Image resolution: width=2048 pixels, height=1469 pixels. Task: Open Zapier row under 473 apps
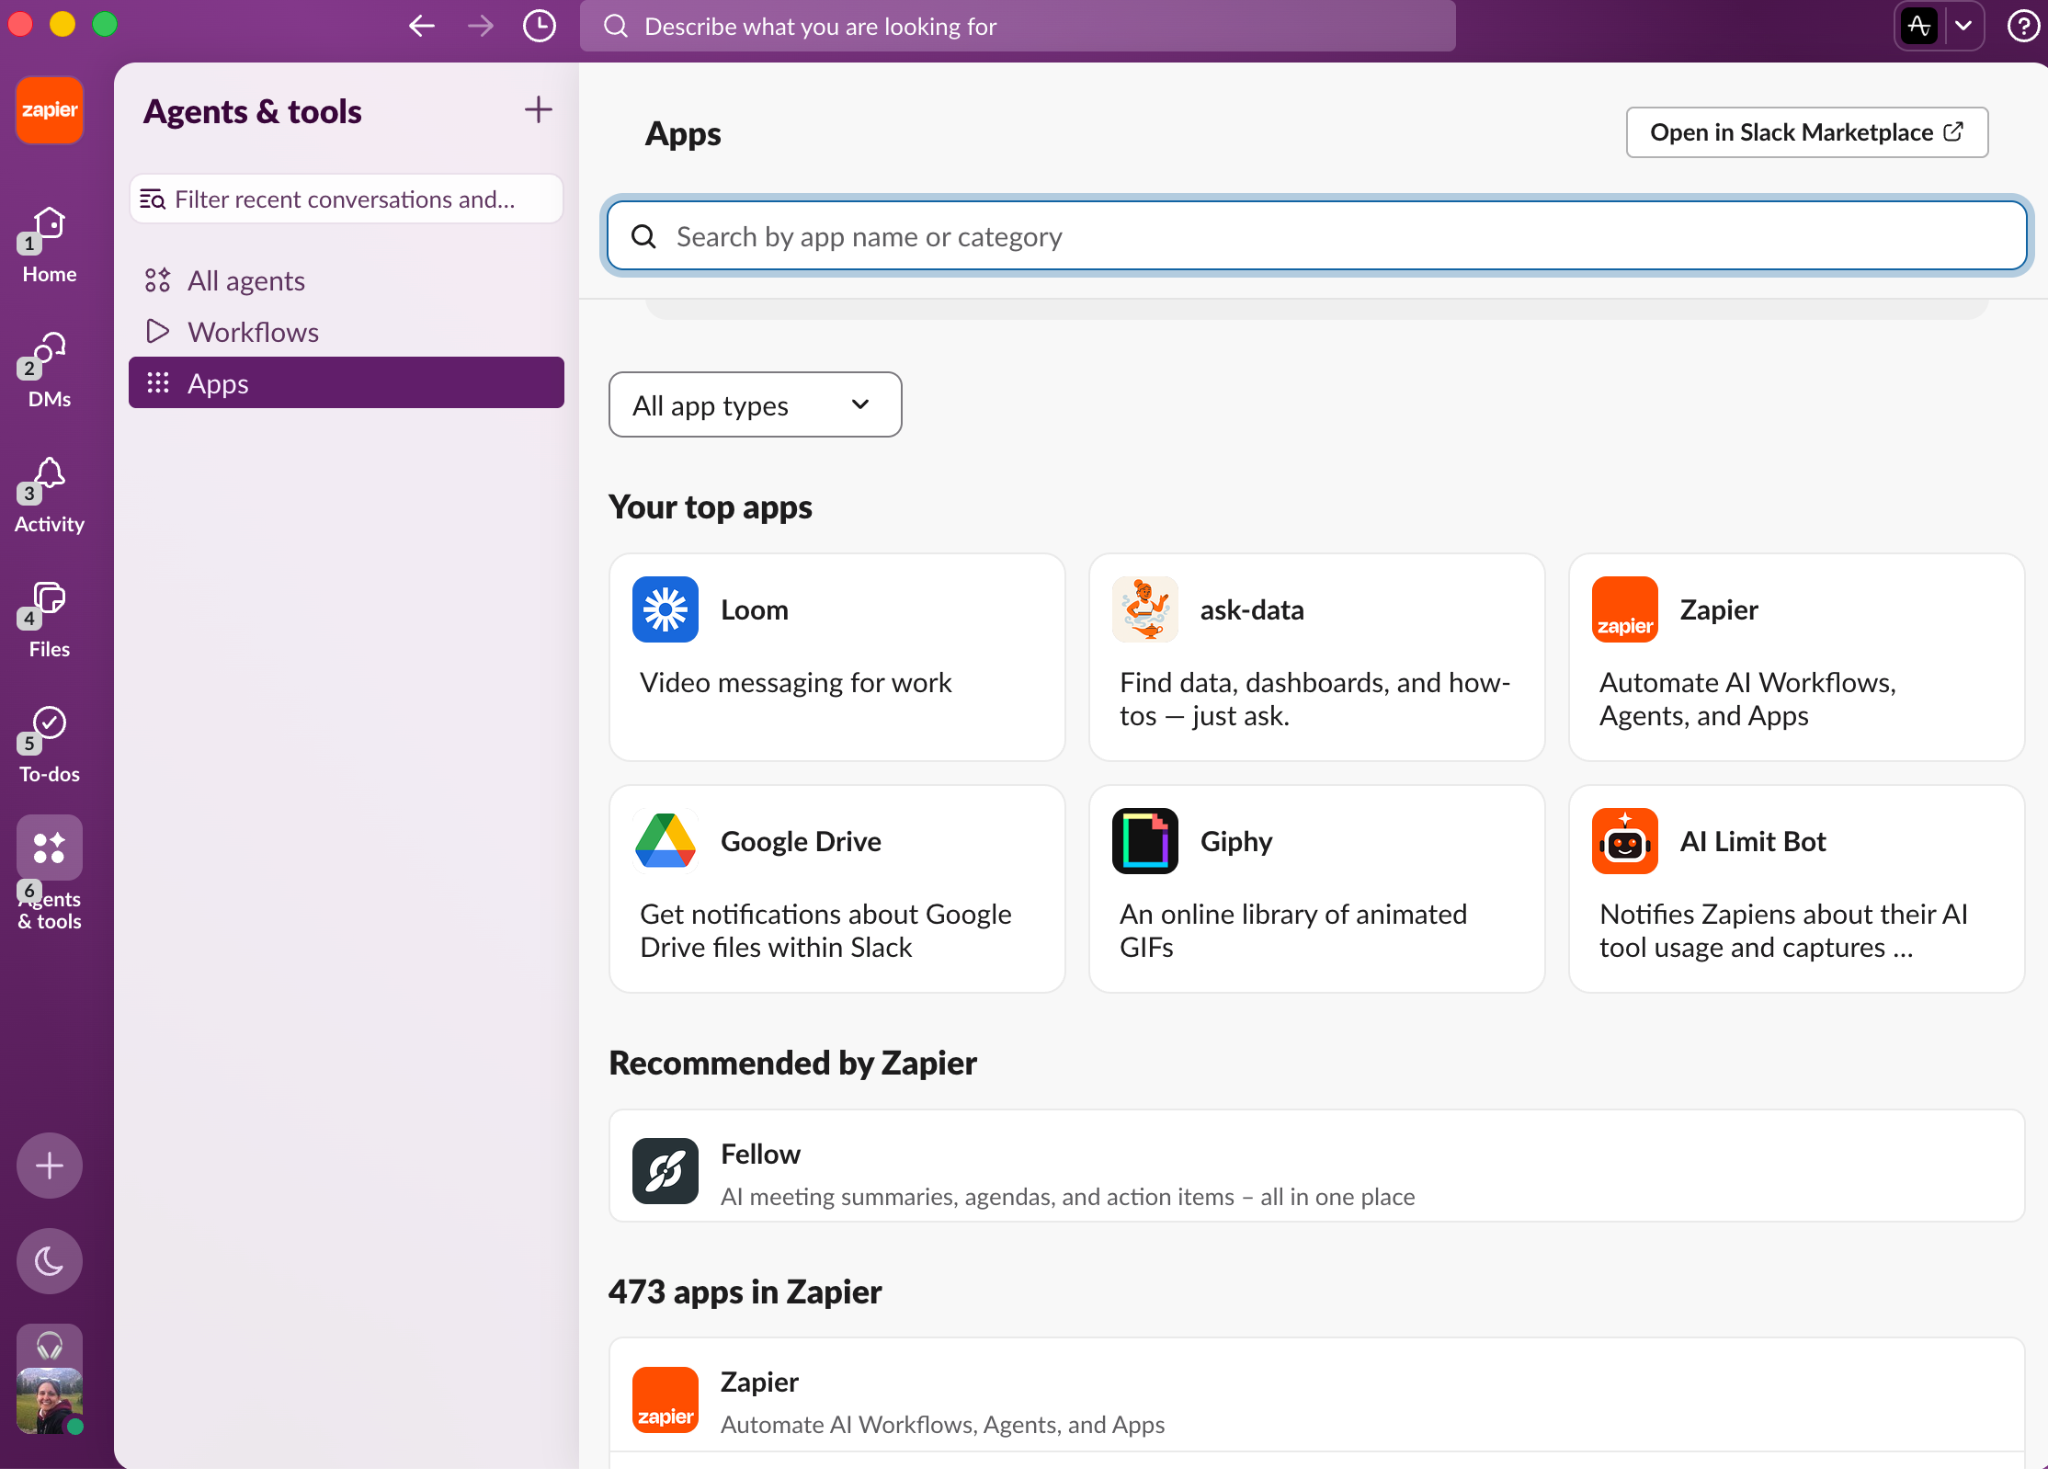pos(1316,1396)
